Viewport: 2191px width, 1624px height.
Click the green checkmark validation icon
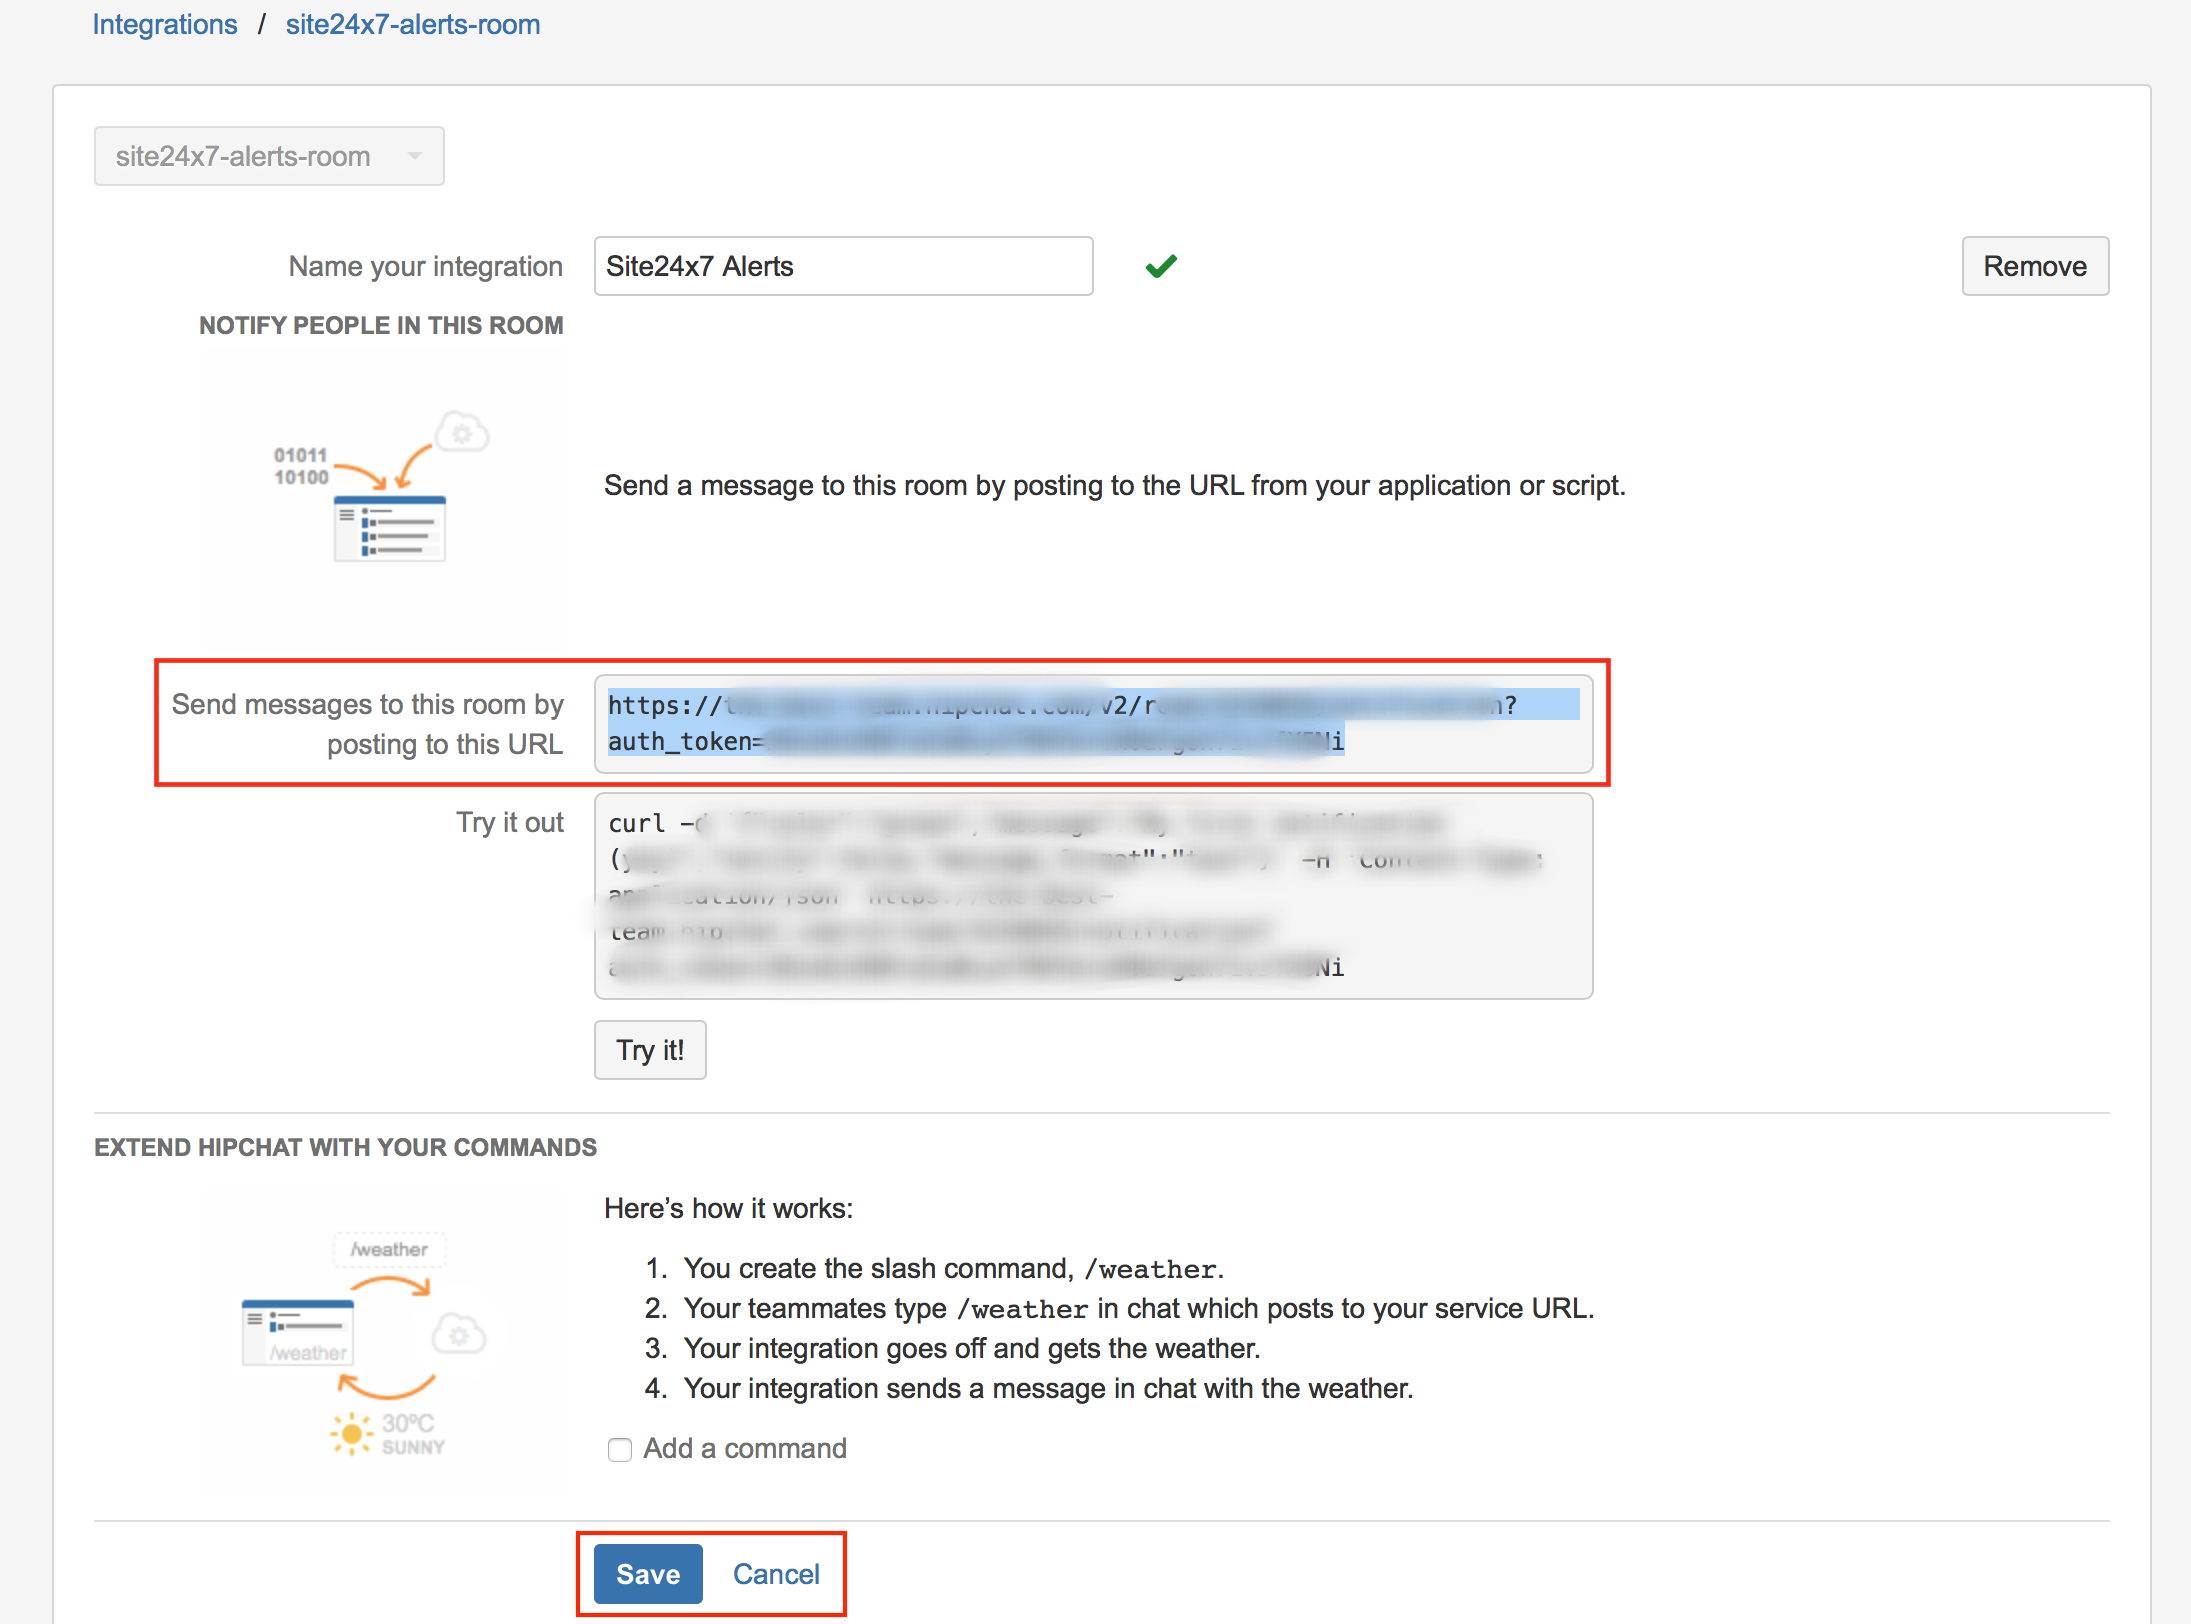tap(1161, 266)
